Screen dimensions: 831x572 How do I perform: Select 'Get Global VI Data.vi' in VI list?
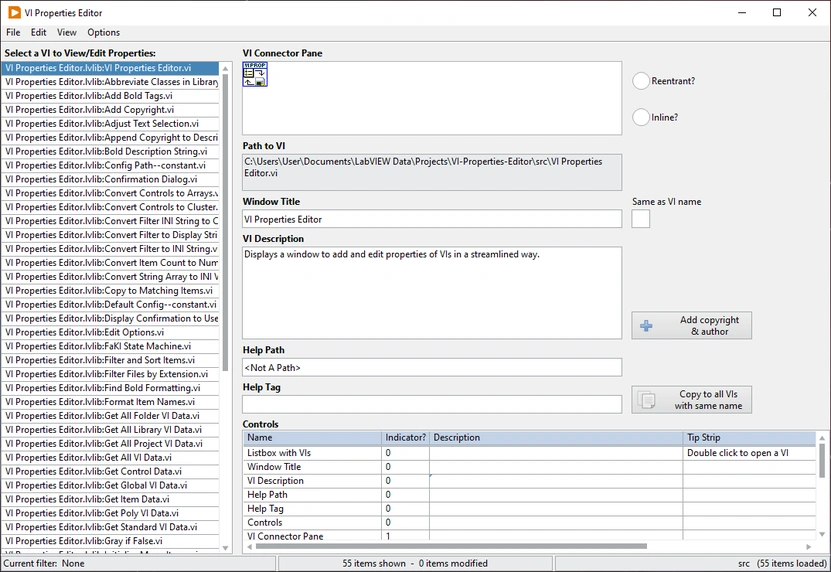point(110,485)
